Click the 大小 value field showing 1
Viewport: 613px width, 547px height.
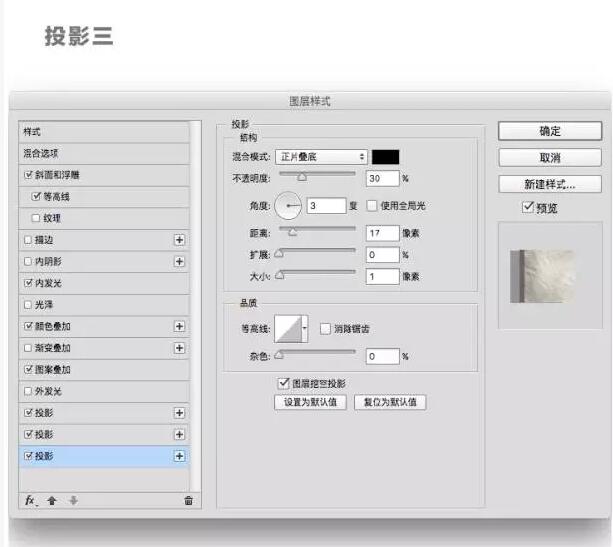pyautogui.click(x=383, y=276)
